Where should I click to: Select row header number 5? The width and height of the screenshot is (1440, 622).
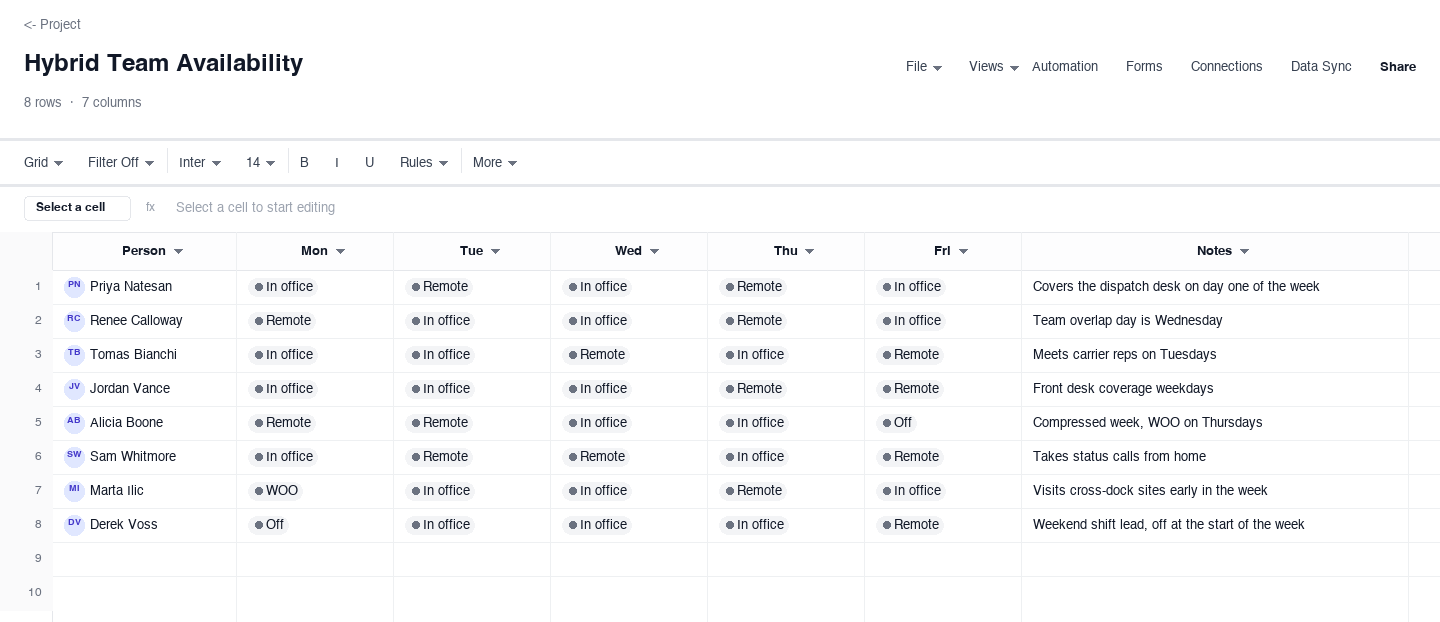(38, 423)
